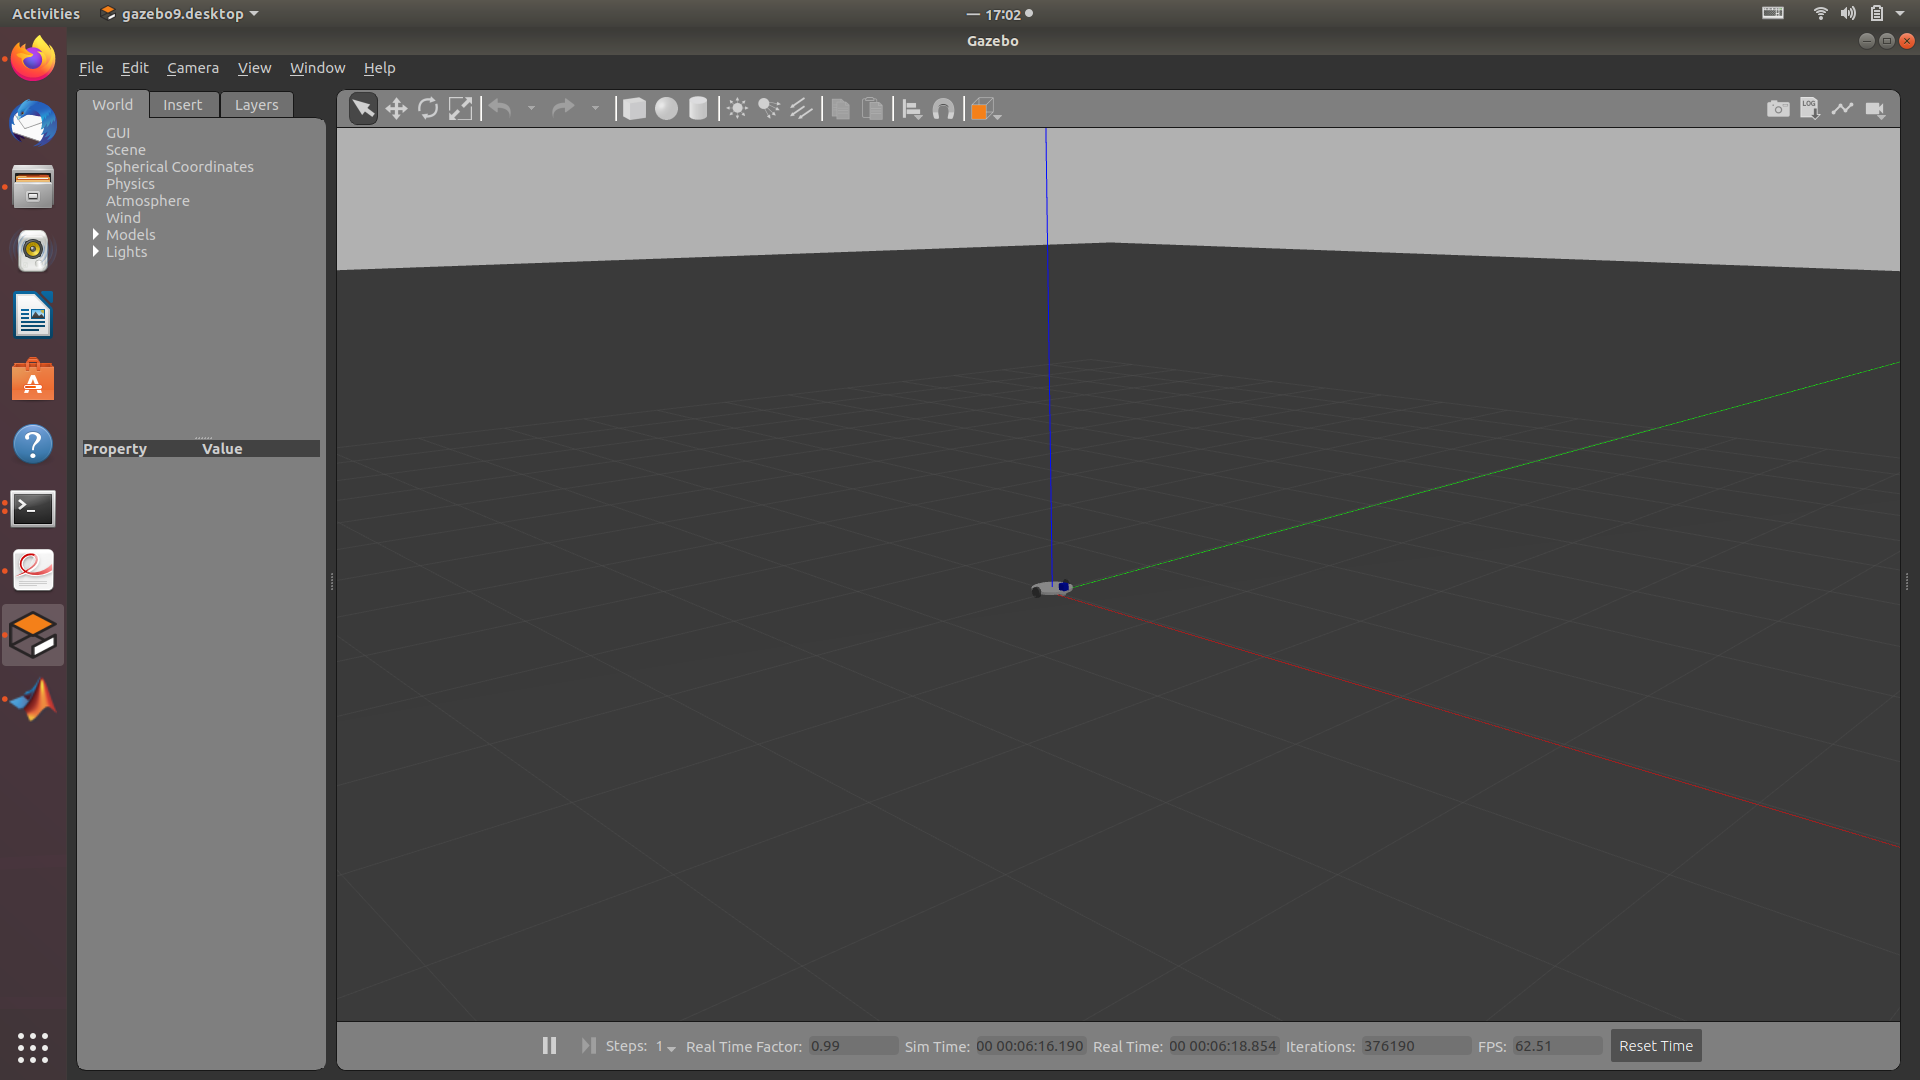The width and height of the screenshot is (1920, 1080).
Task: Open Terminal from the Ubuntu dock
Action: click(33, 508)
